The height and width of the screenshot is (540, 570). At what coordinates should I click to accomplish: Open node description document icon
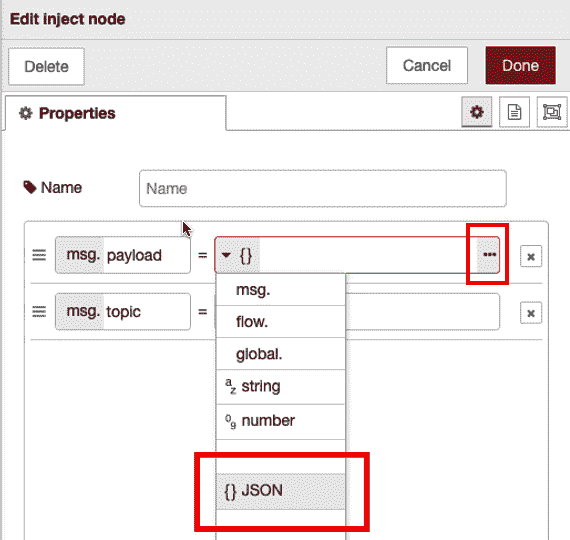[x=514, y=112]
